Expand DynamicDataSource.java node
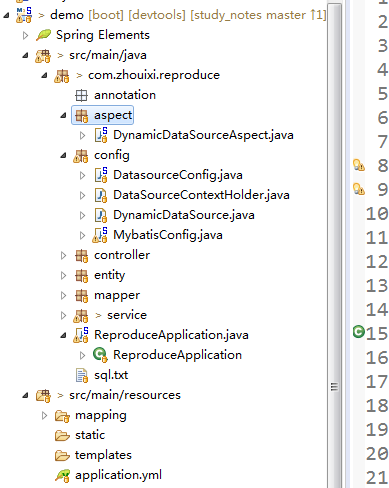Viewport: 389px width, 488px height. tap(82, 215)
